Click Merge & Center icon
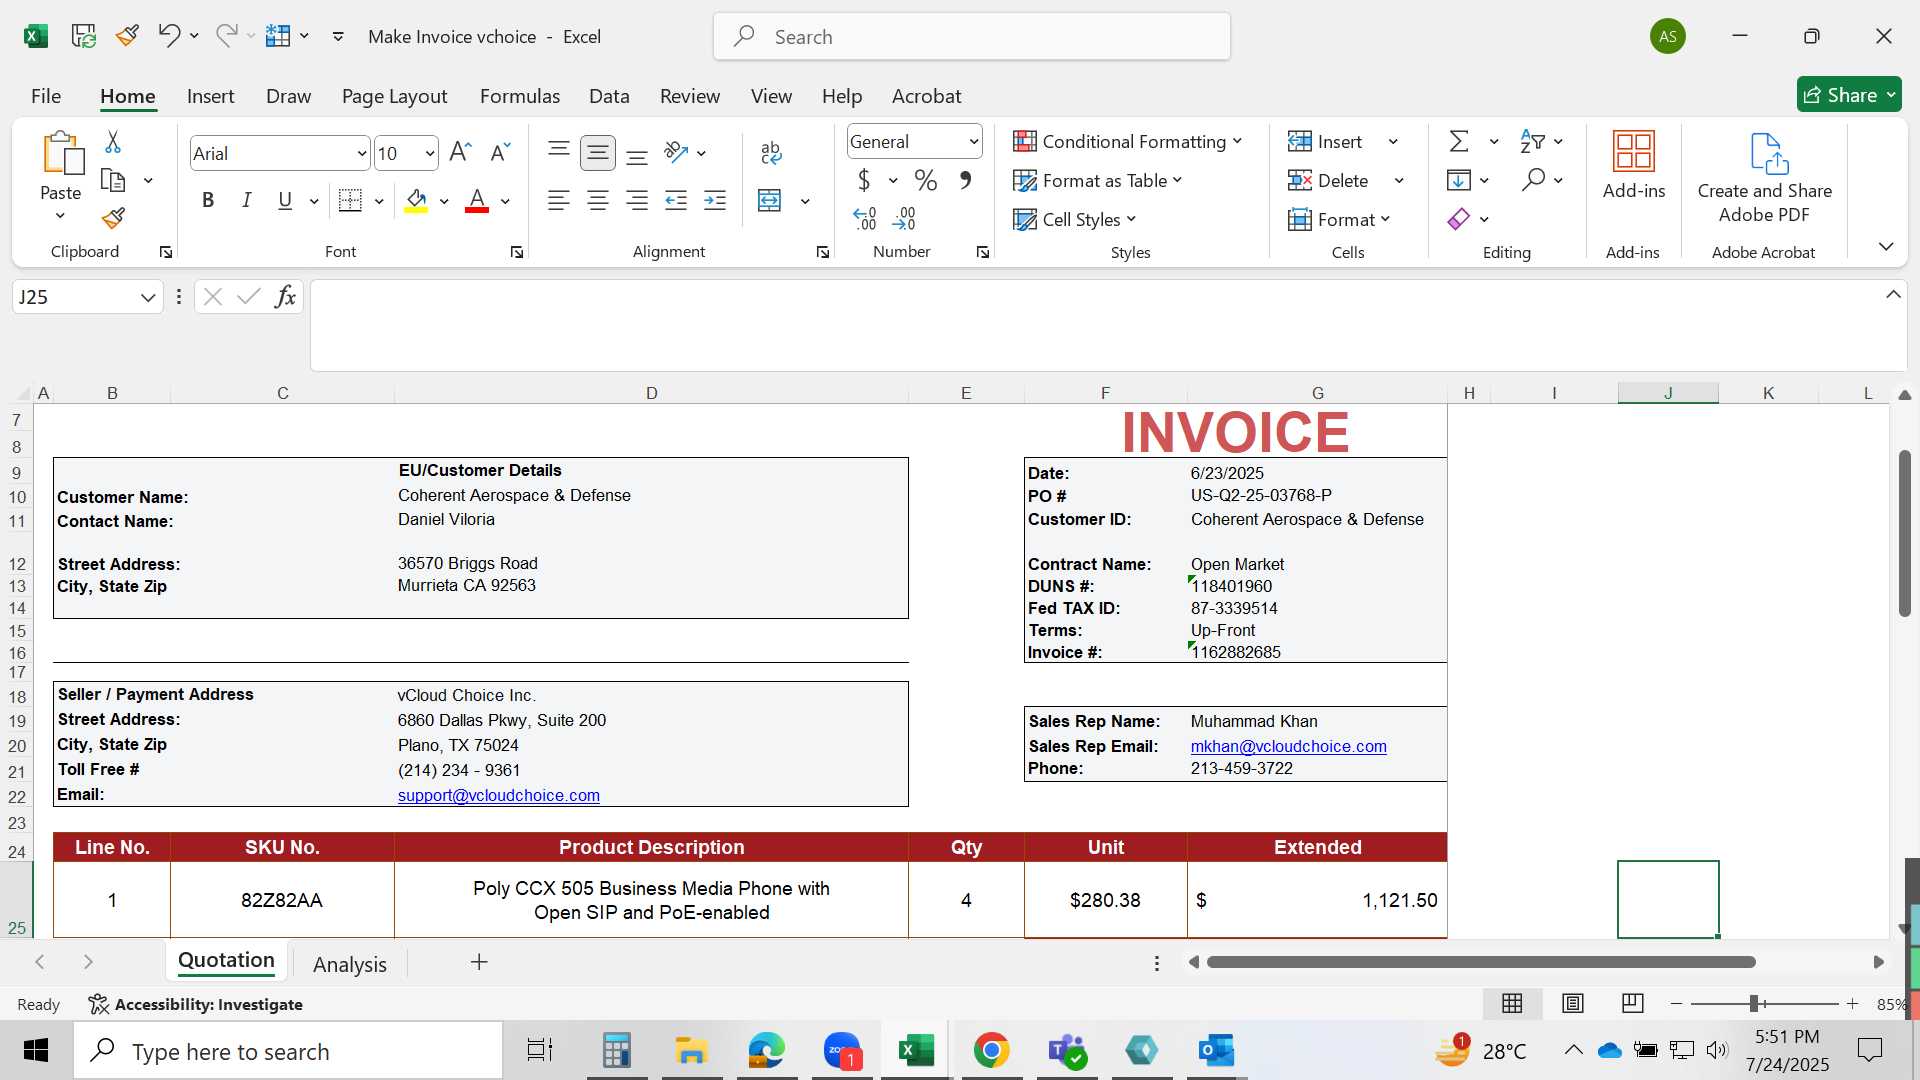 coord(769,200)
